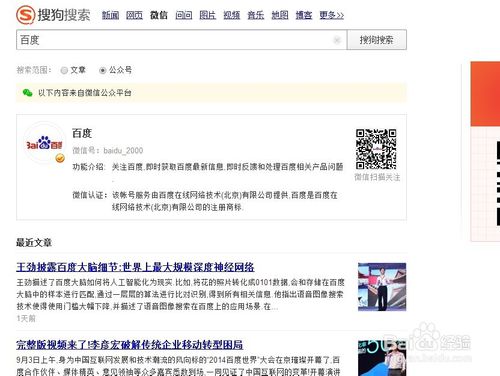Open the 音乐 tab
Image resolution: width=500 pixels, height=376 pixels.
tap(256, 15)
